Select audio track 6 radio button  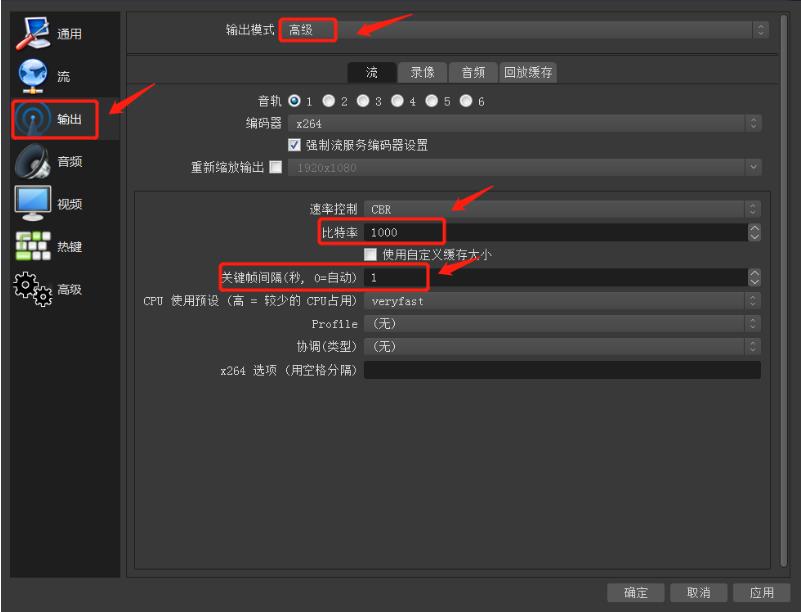tap(465, 101)
